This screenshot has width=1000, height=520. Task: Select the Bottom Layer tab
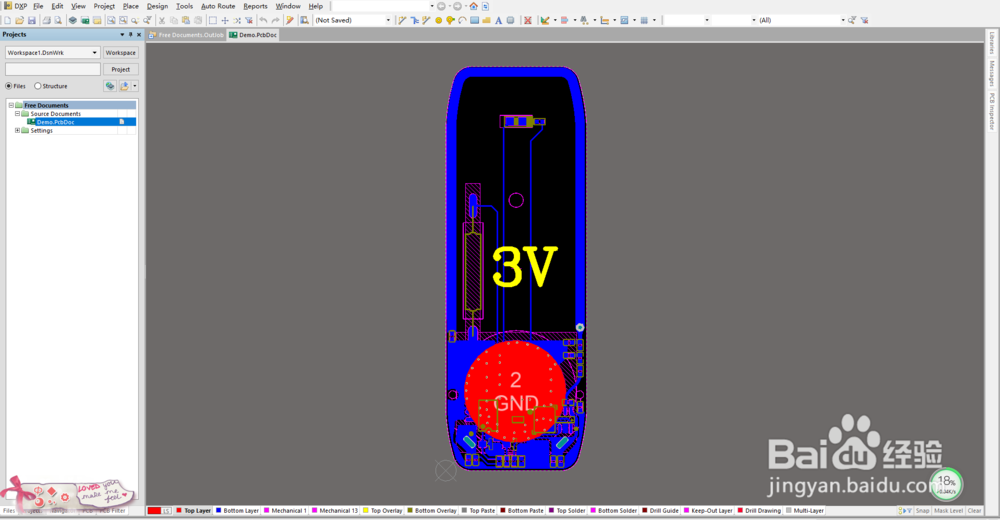[x=237, y=510]
